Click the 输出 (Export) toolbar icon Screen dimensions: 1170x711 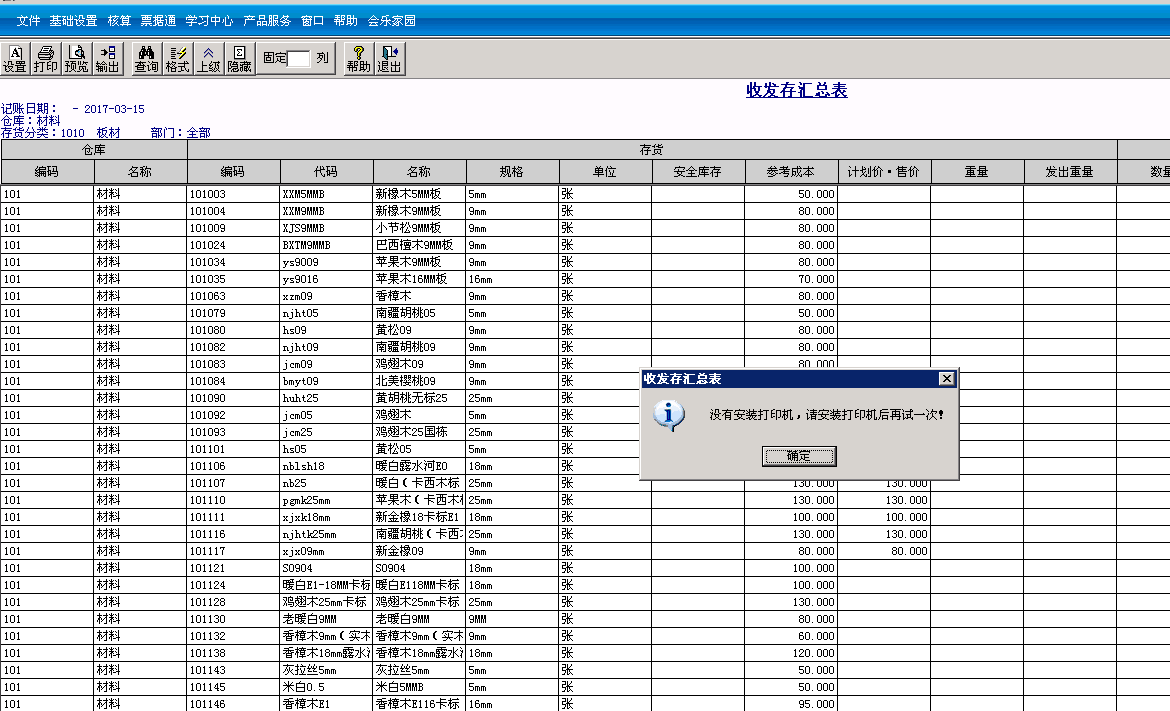pyautogui.click(x=107, y=57)
